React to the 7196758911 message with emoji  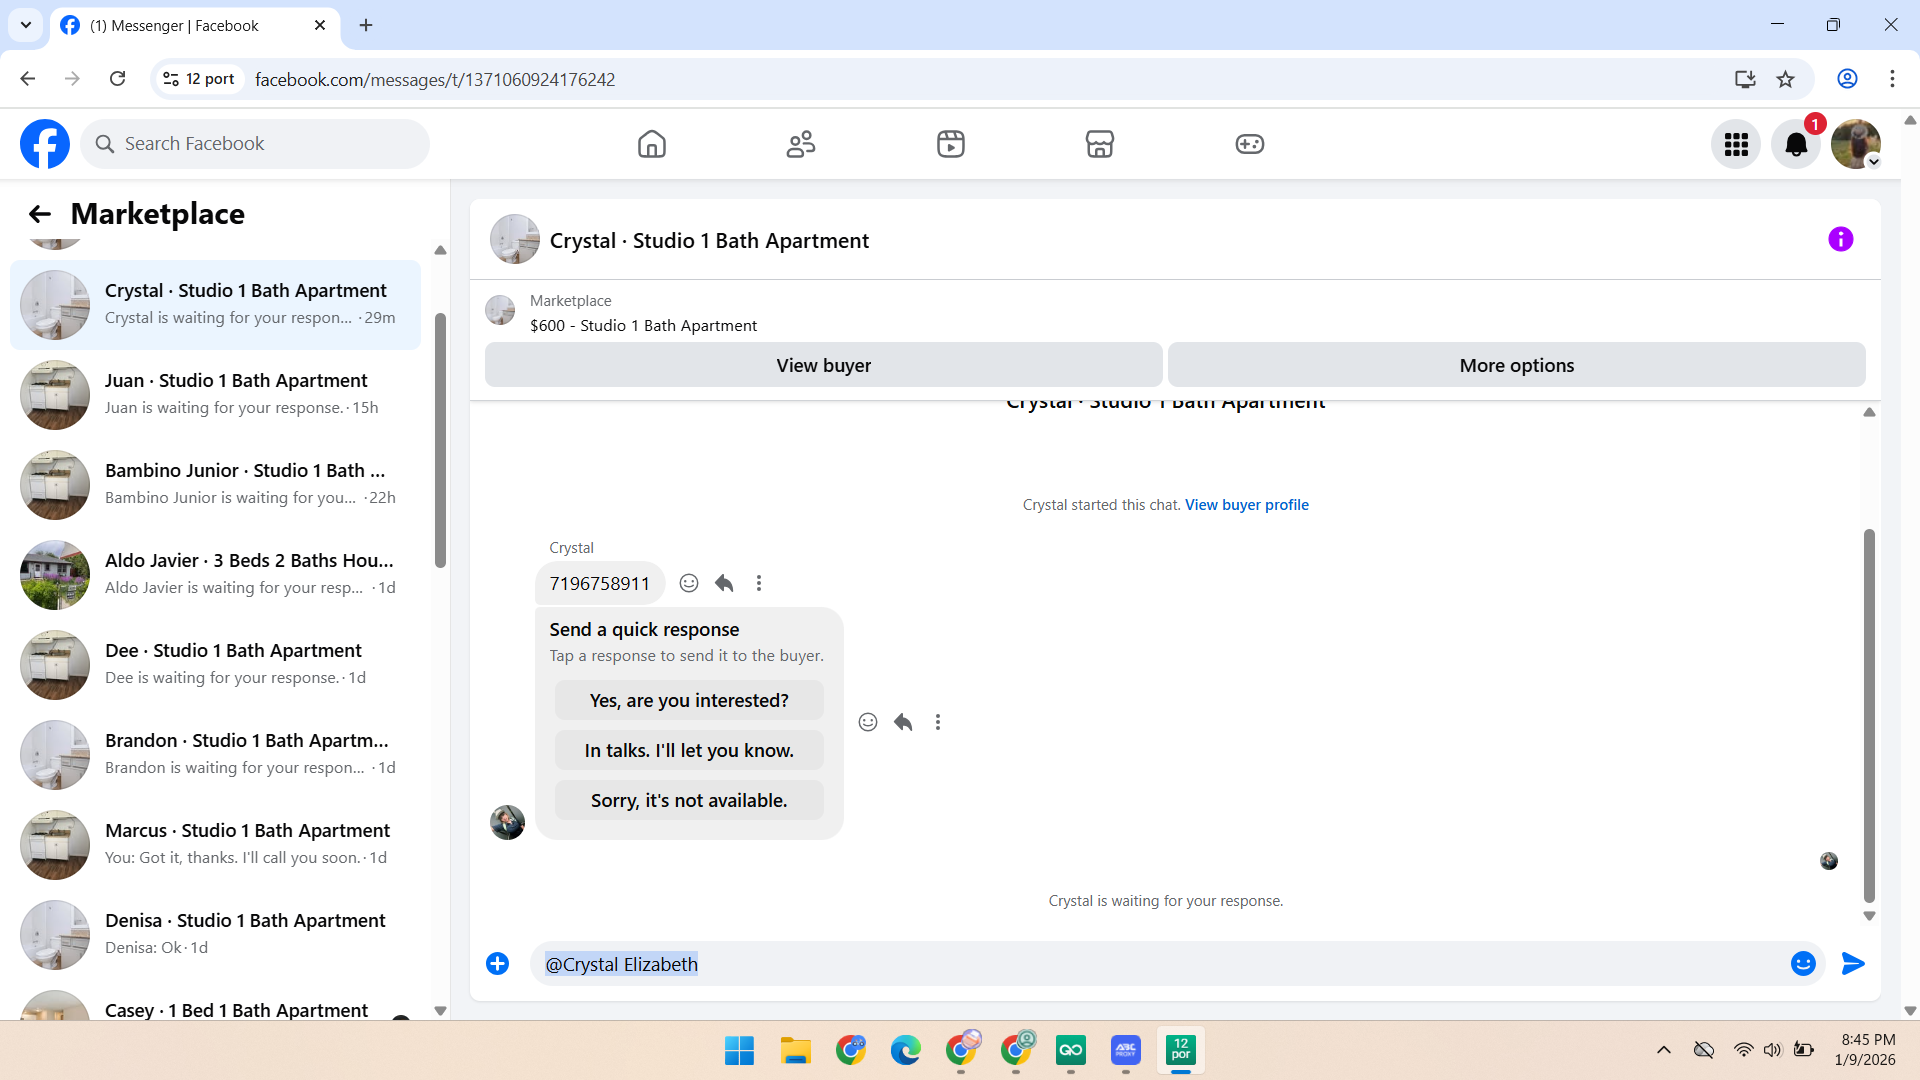click(689, 583)
